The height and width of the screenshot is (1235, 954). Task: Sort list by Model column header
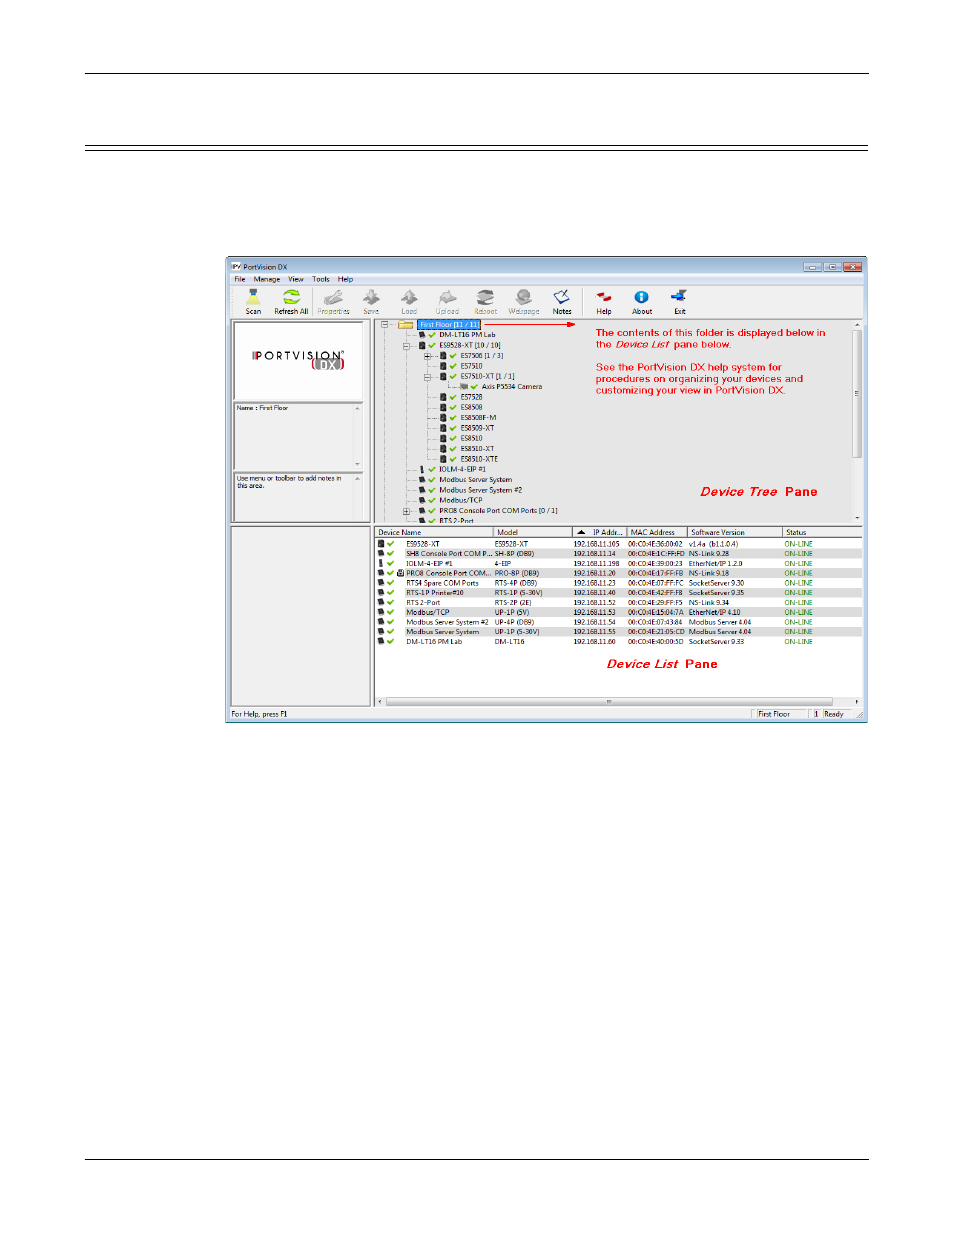pos(533,532)
